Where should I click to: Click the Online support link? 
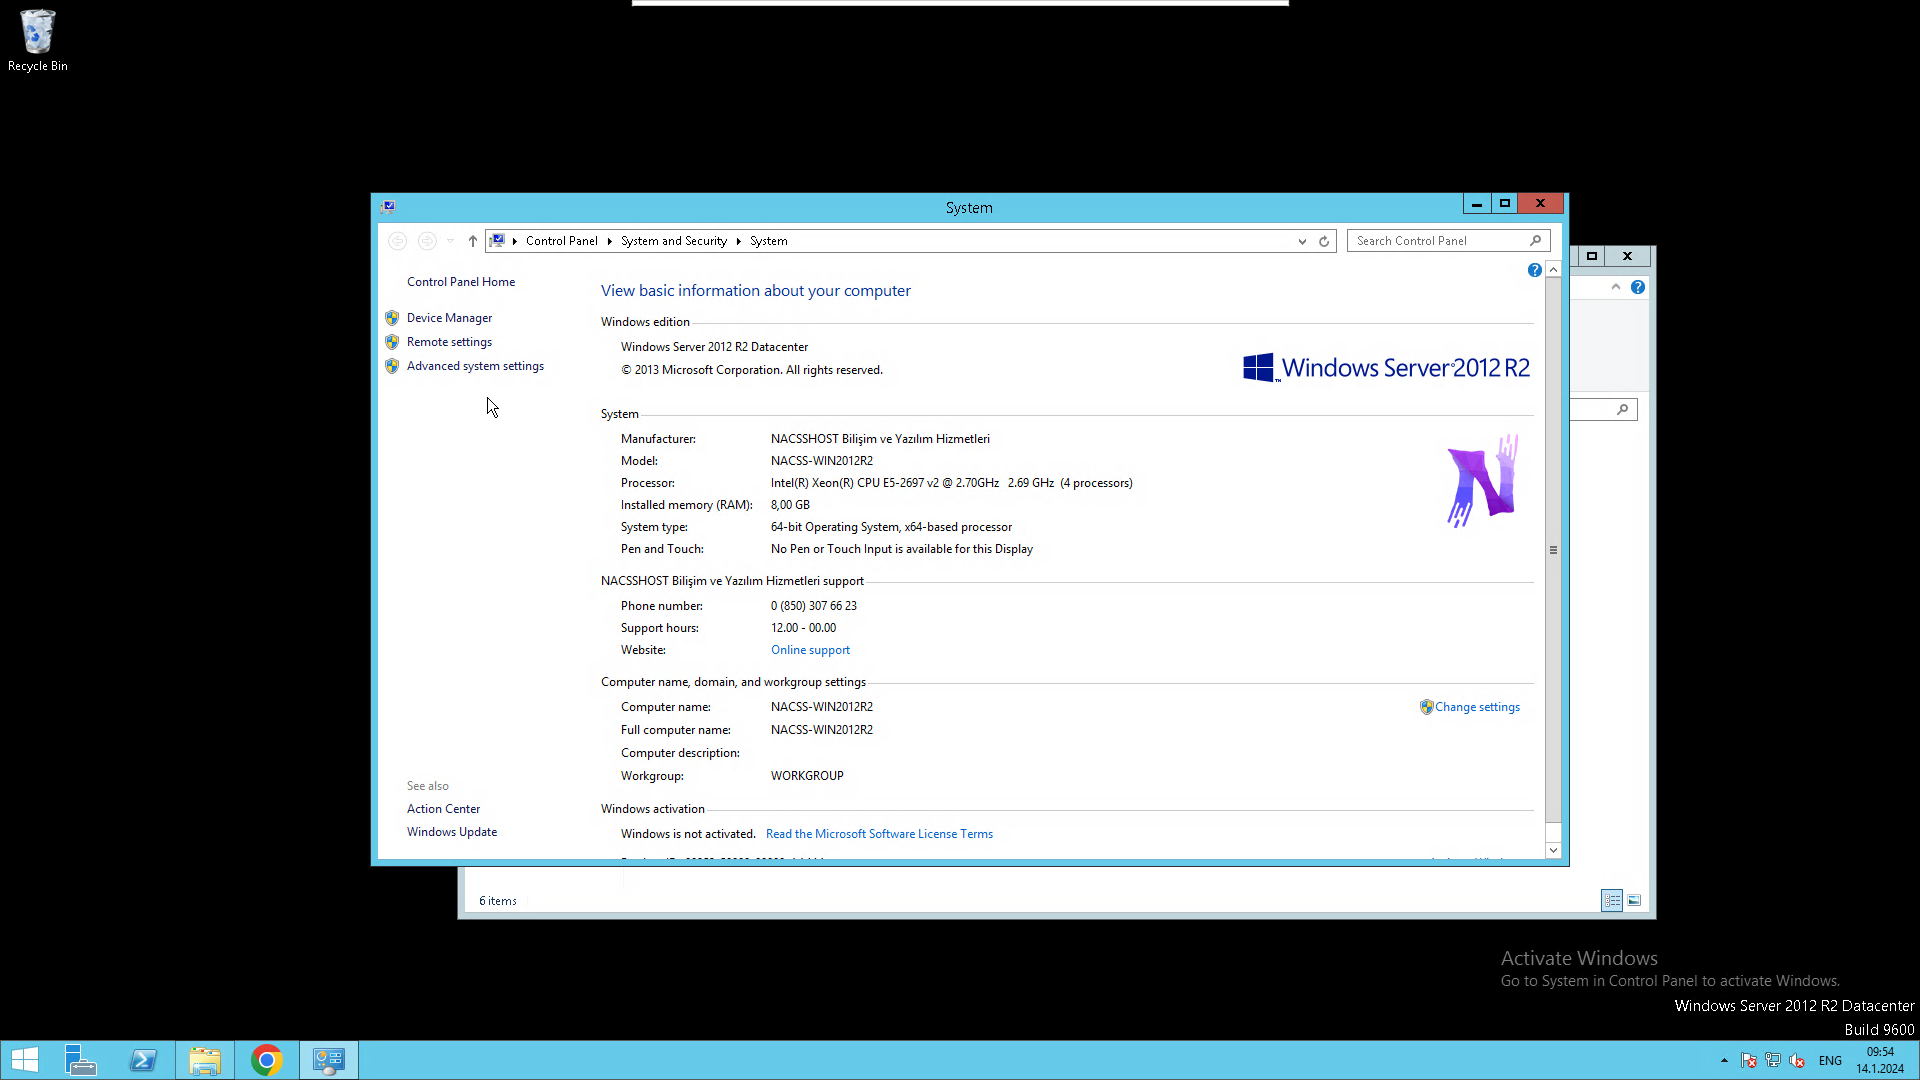(810, 650)
